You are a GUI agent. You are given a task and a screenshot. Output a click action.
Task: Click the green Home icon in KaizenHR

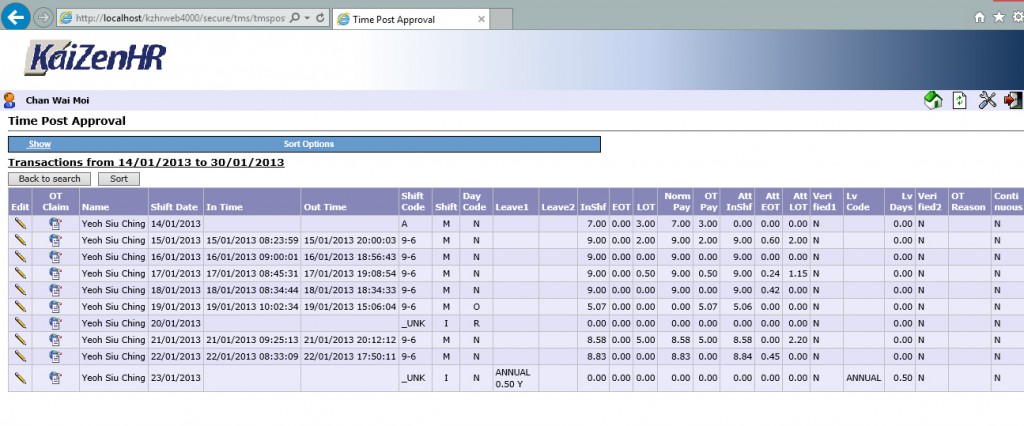[x=932, y=100]
